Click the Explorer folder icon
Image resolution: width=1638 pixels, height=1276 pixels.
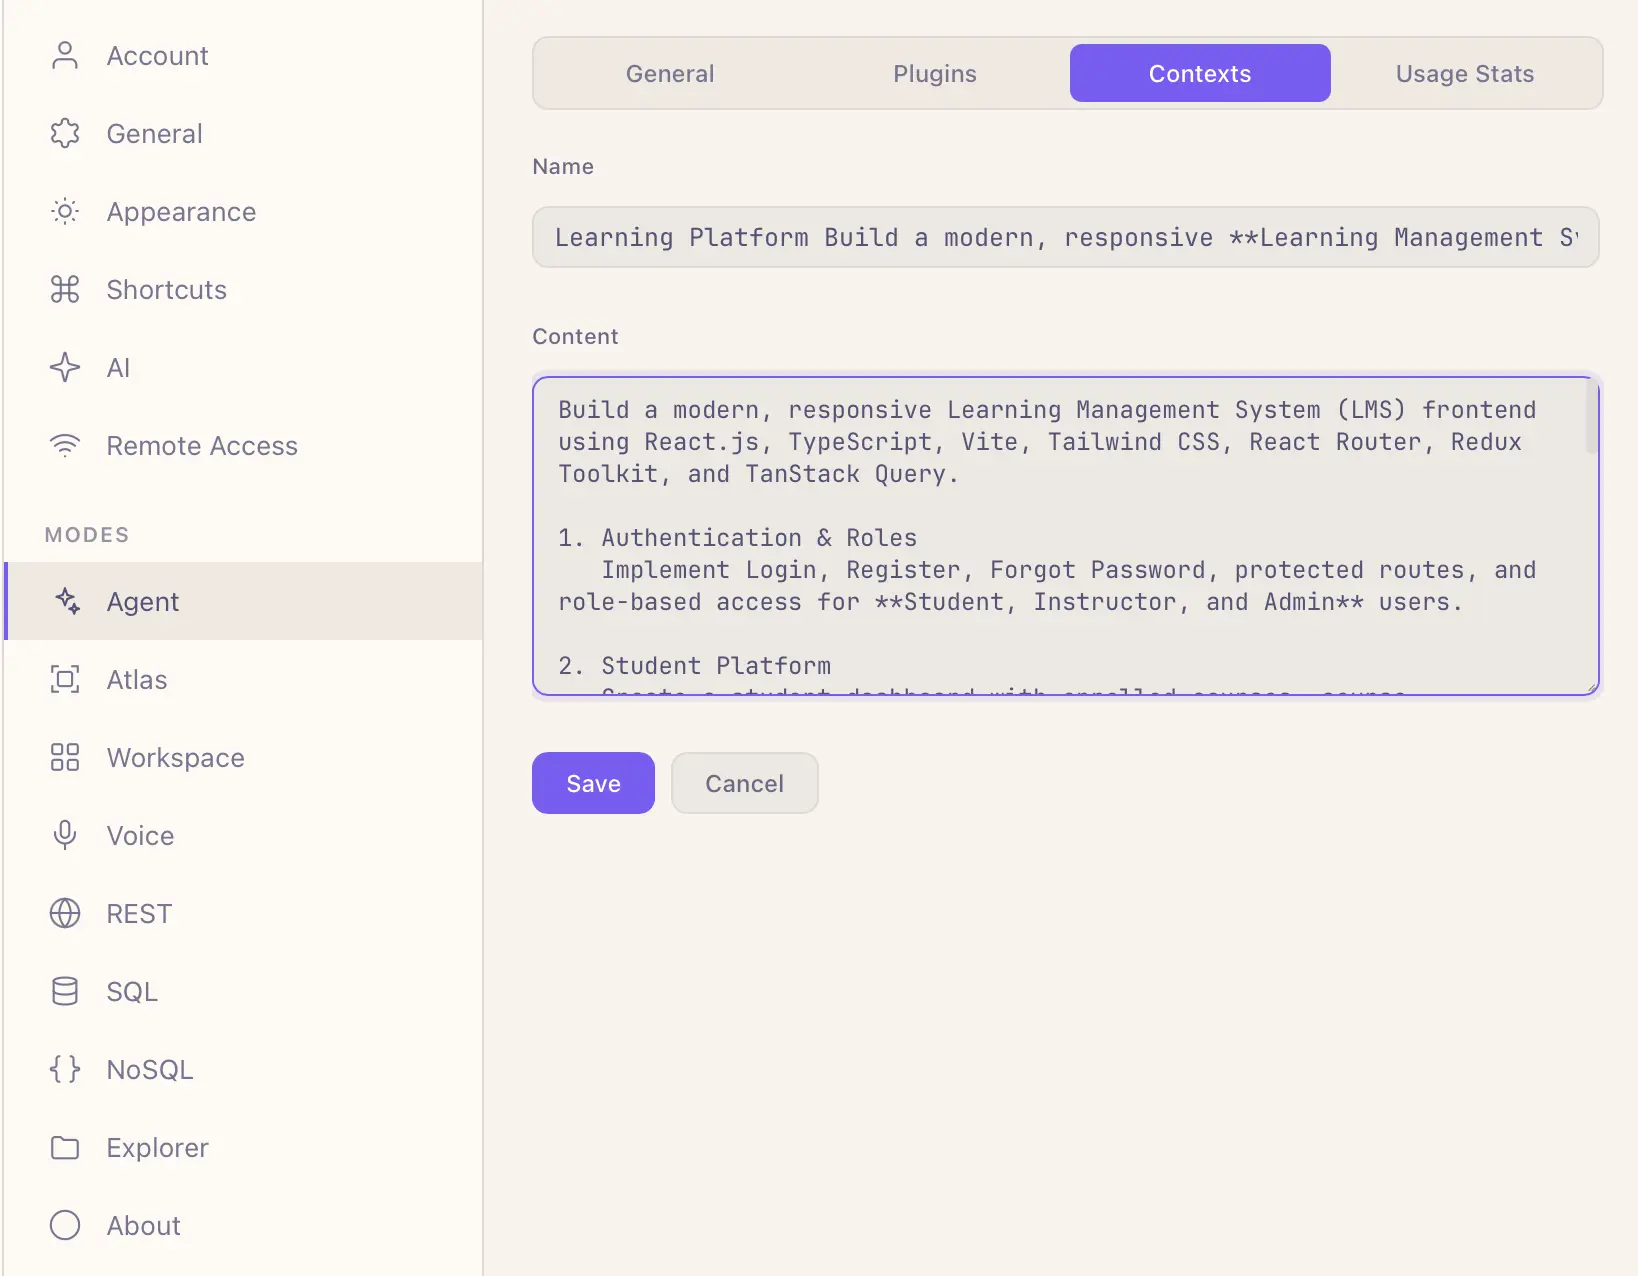tap(65, 1148)
